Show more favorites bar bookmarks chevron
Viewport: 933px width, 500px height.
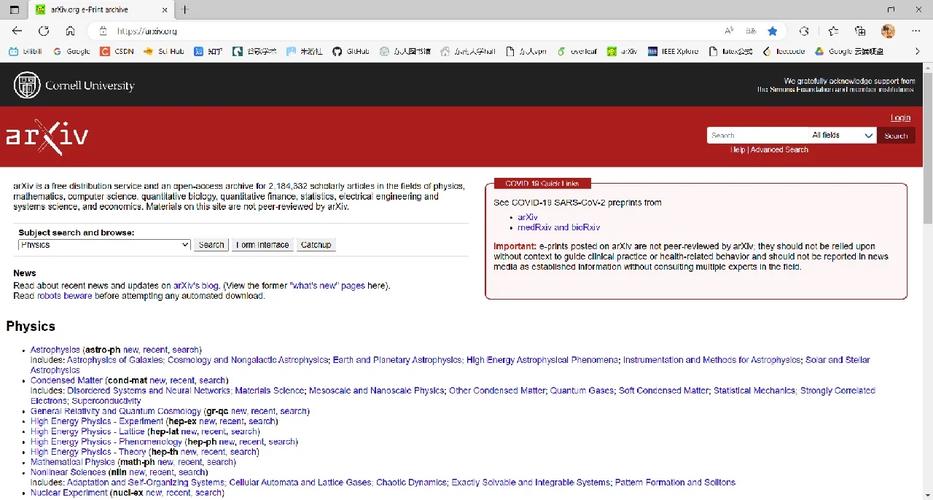click(917, 52)
